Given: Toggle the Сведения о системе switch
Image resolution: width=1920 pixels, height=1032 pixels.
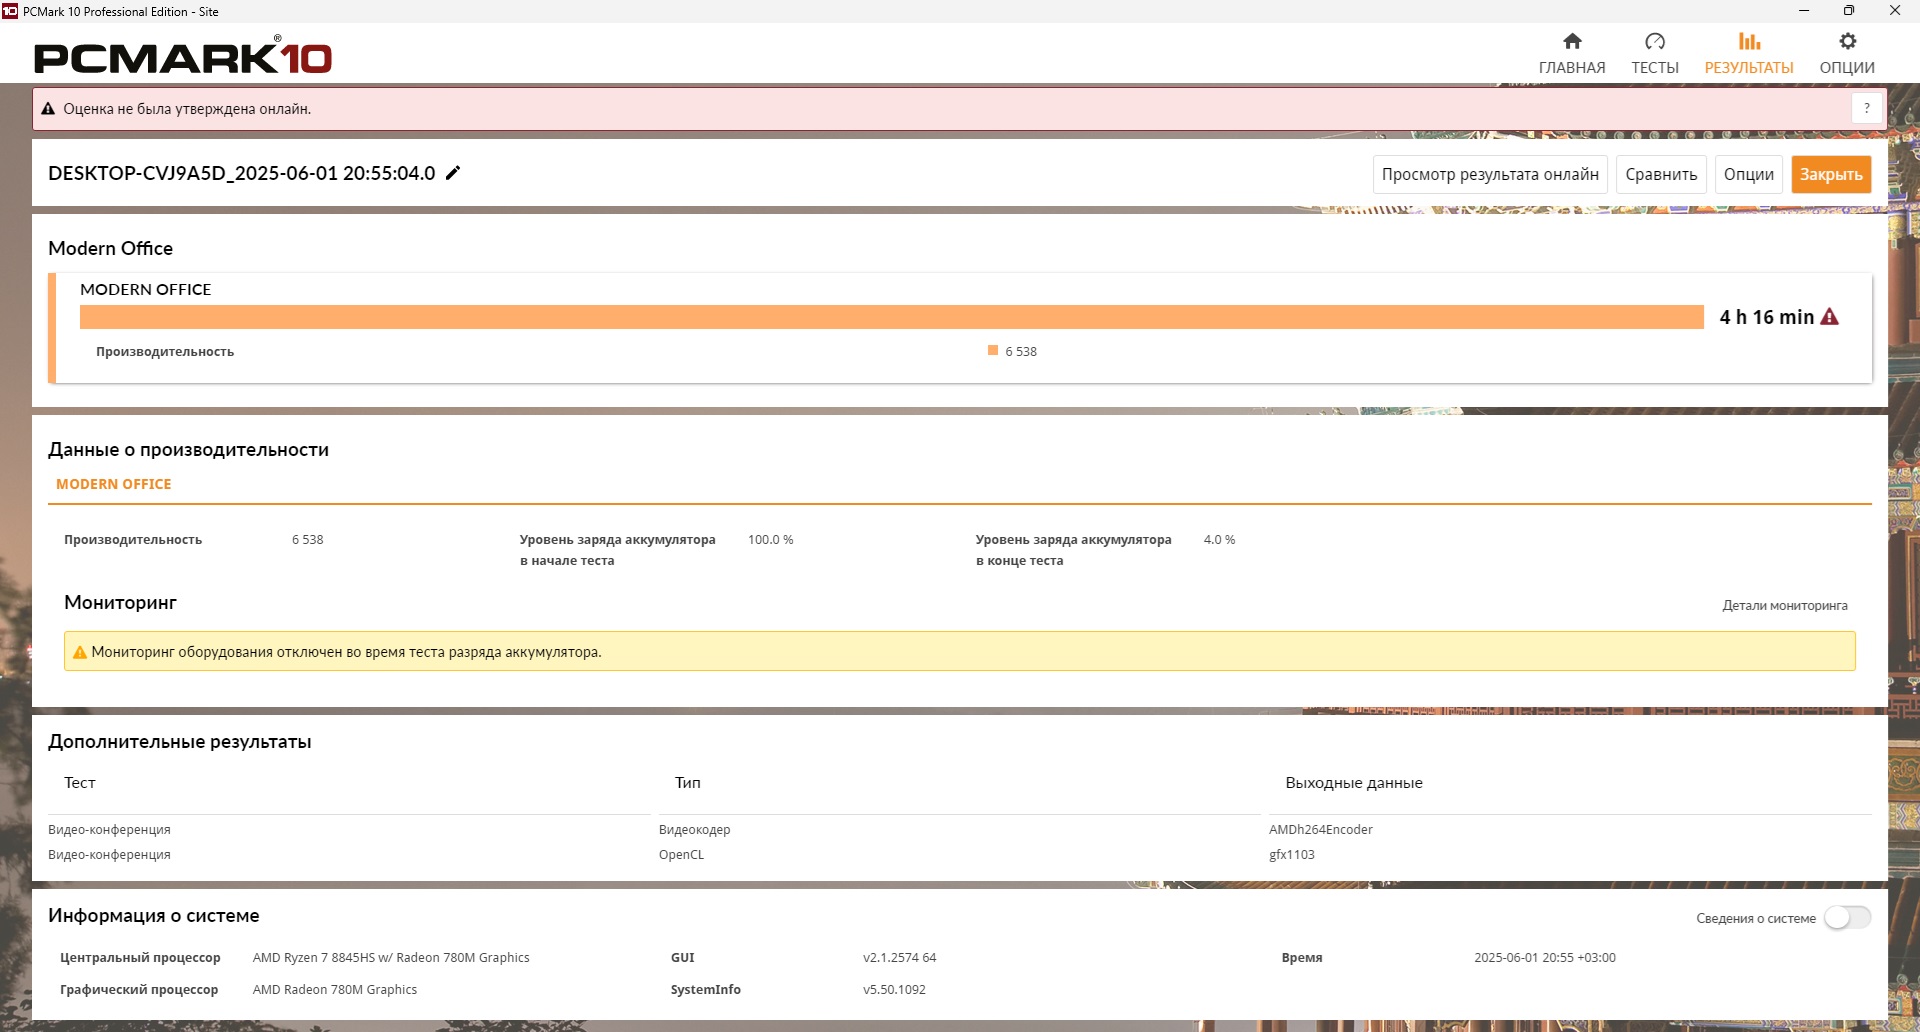Looking at the screenshot, I should (x=1847, y=918).
